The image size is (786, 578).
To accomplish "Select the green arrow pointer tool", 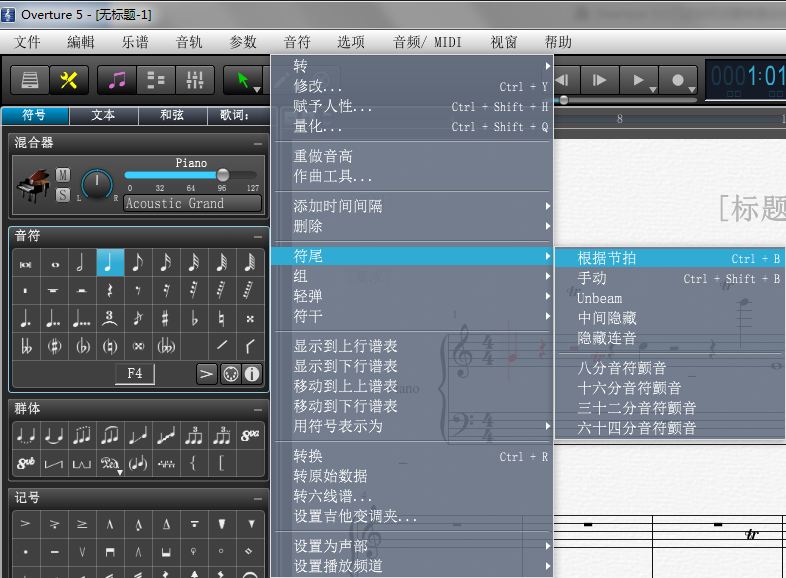I will point(242,80).
